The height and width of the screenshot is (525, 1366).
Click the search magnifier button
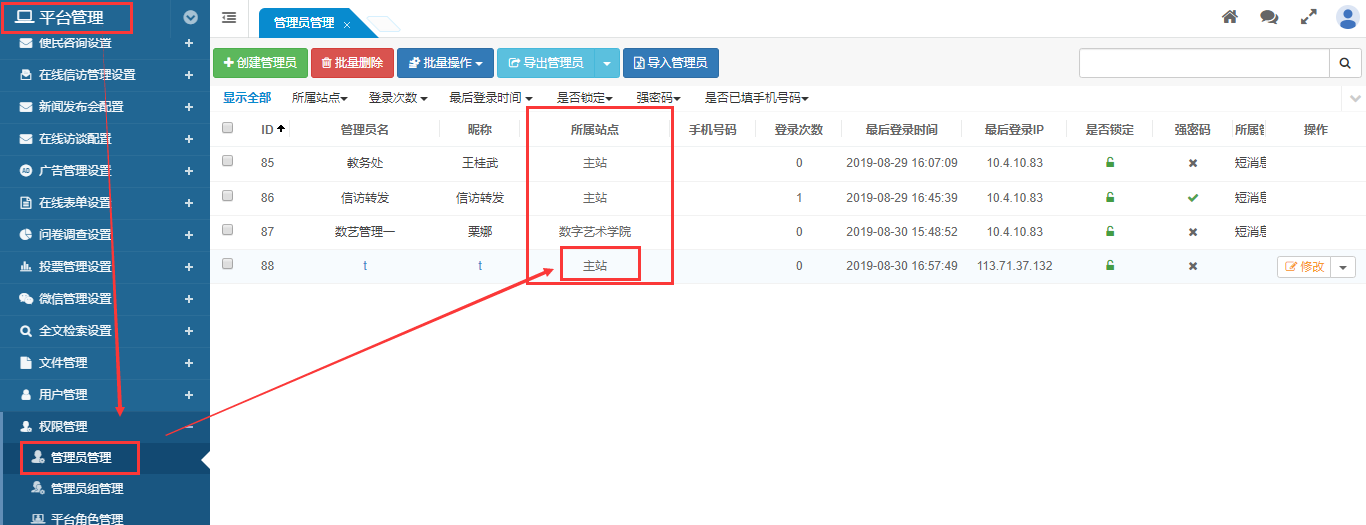tap(1345, 63)
